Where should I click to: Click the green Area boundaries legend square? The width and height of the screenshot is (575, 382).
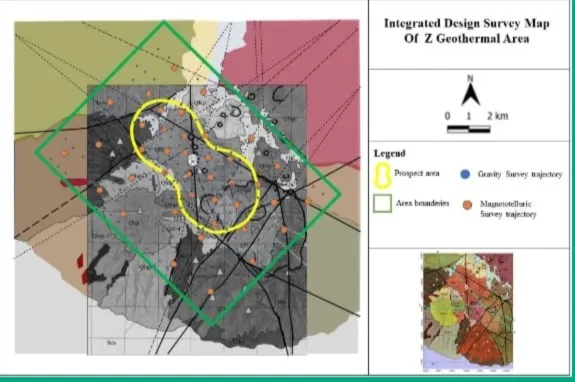(x=382, y=203)
